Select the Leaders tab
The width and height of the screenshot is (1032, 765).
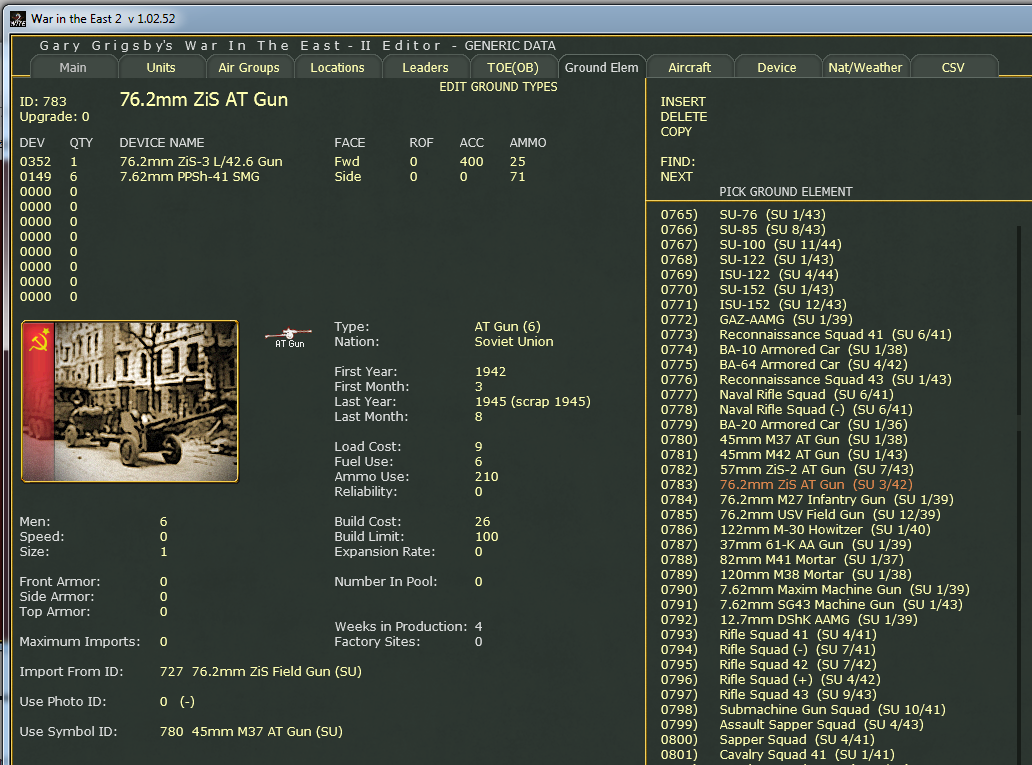[425, 68]
